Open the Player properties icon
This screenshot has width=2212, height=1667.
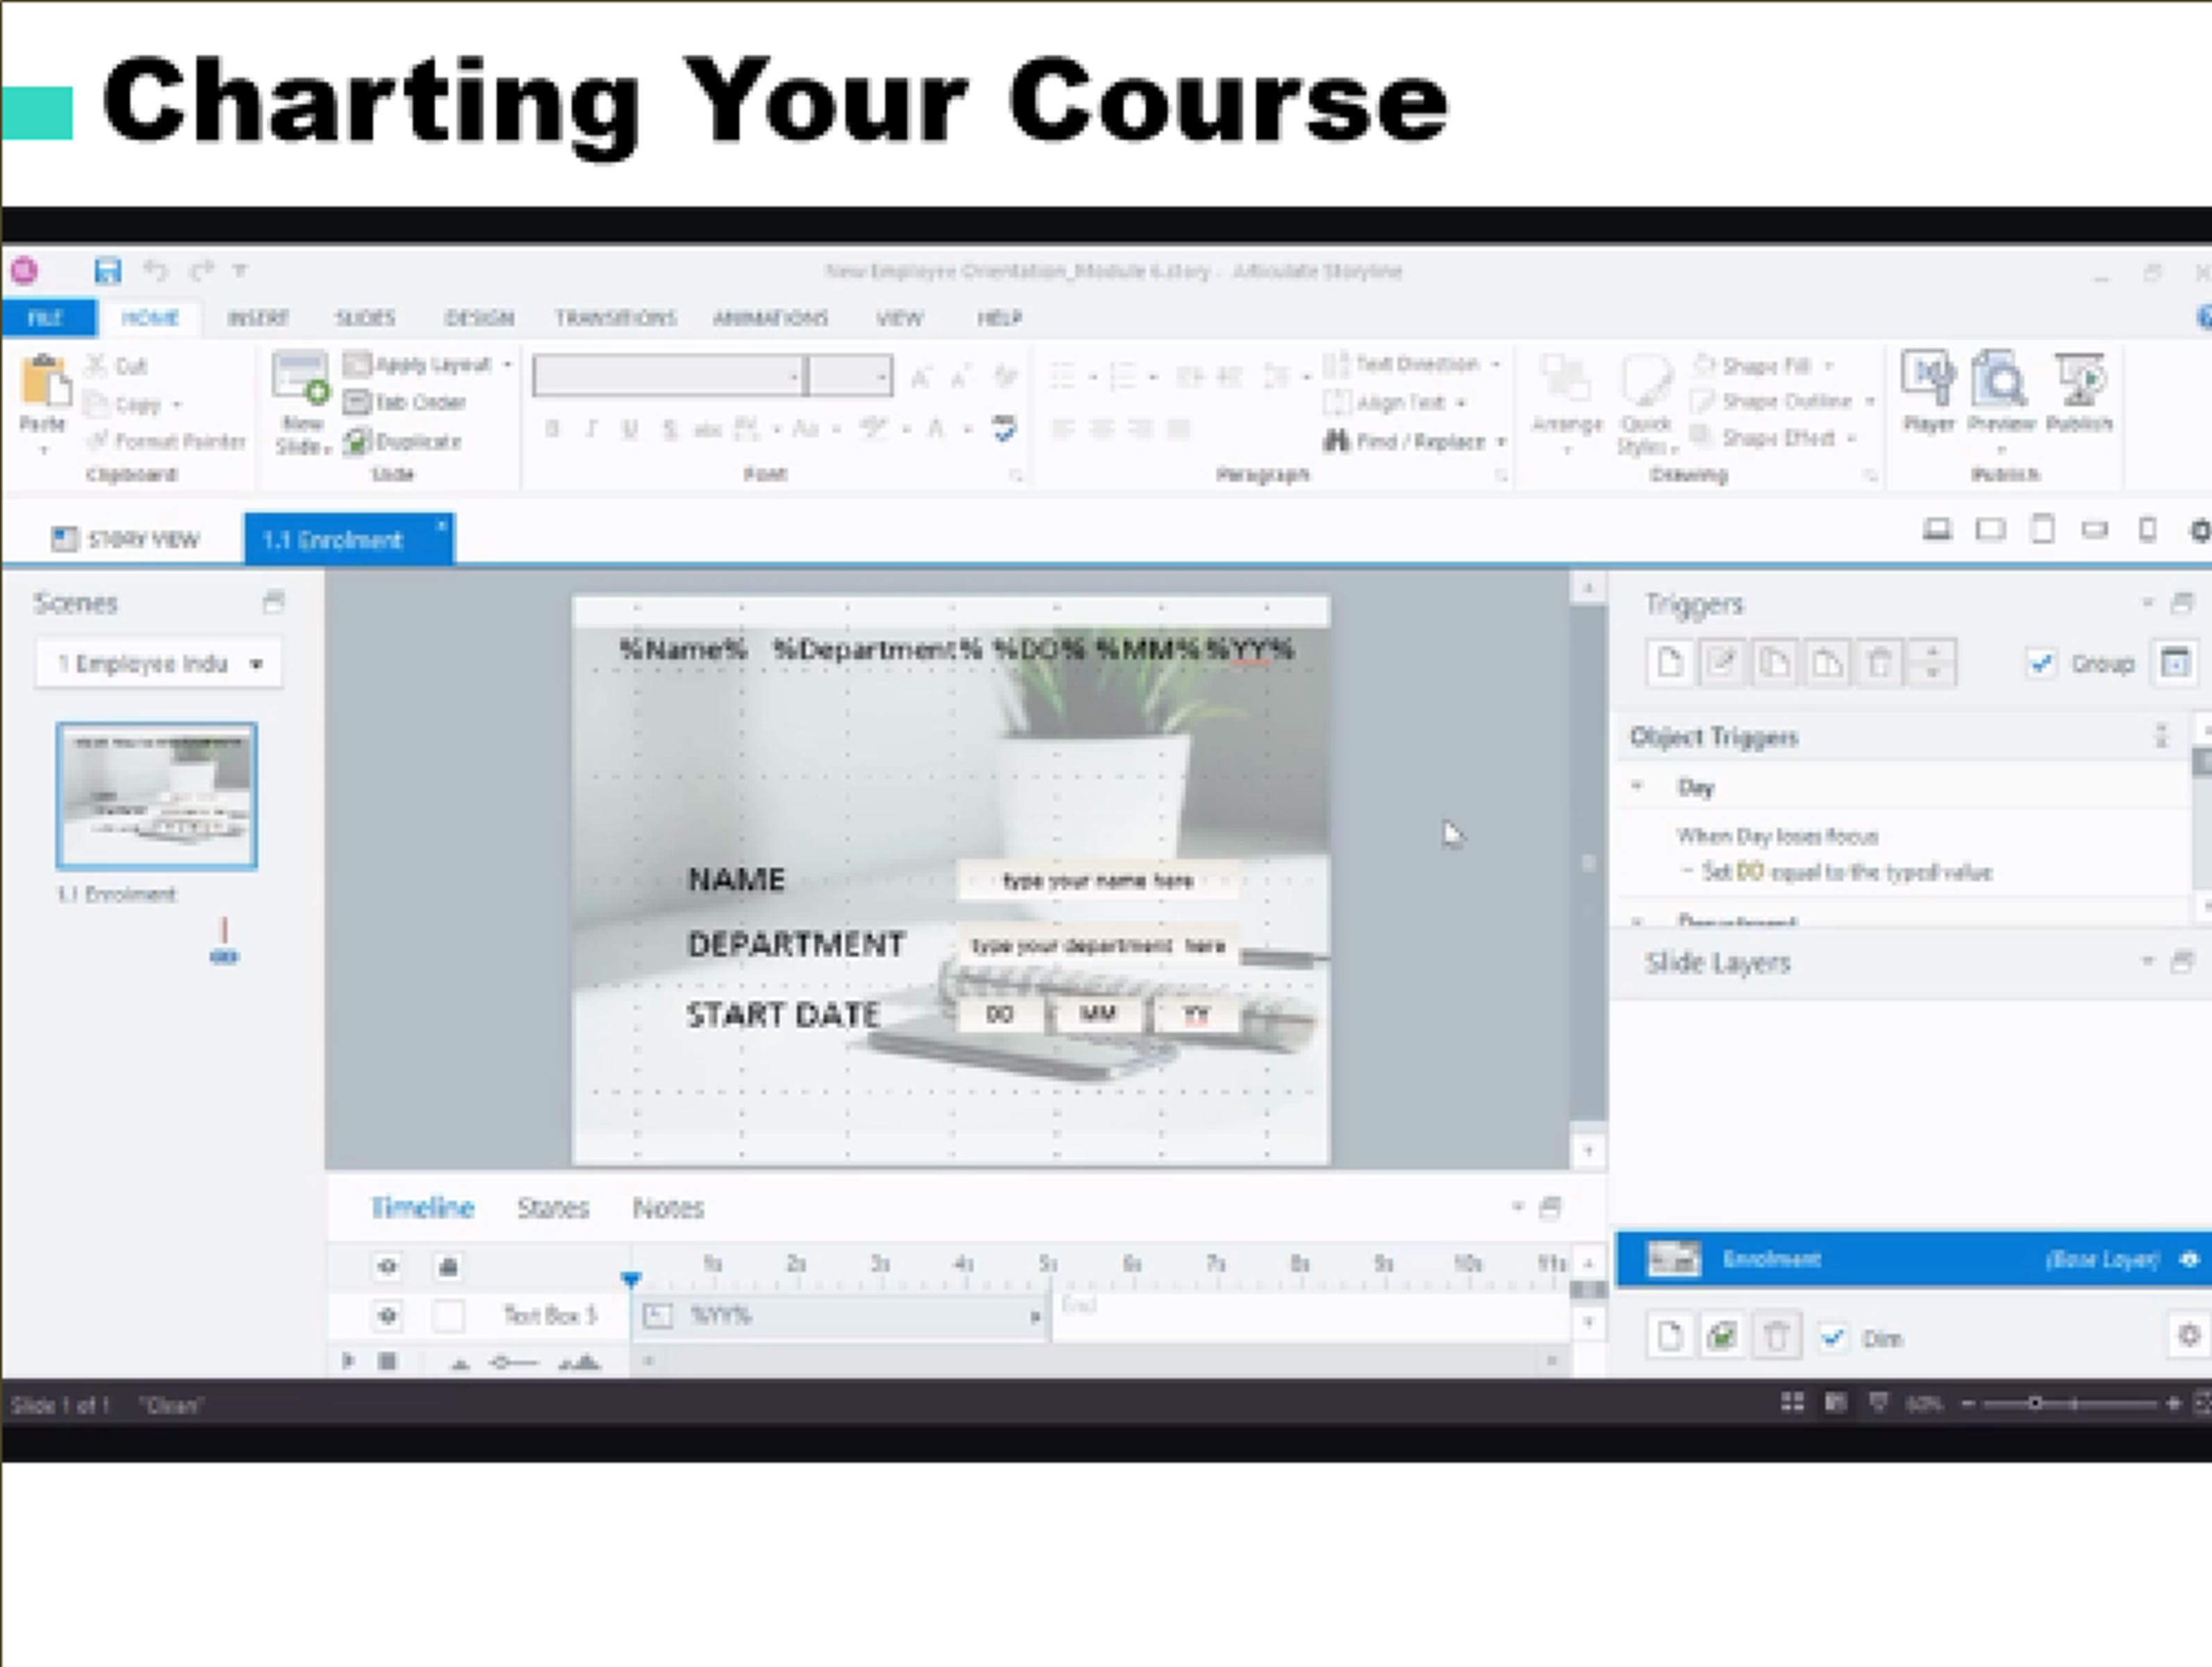click(x=1927, y=379)
